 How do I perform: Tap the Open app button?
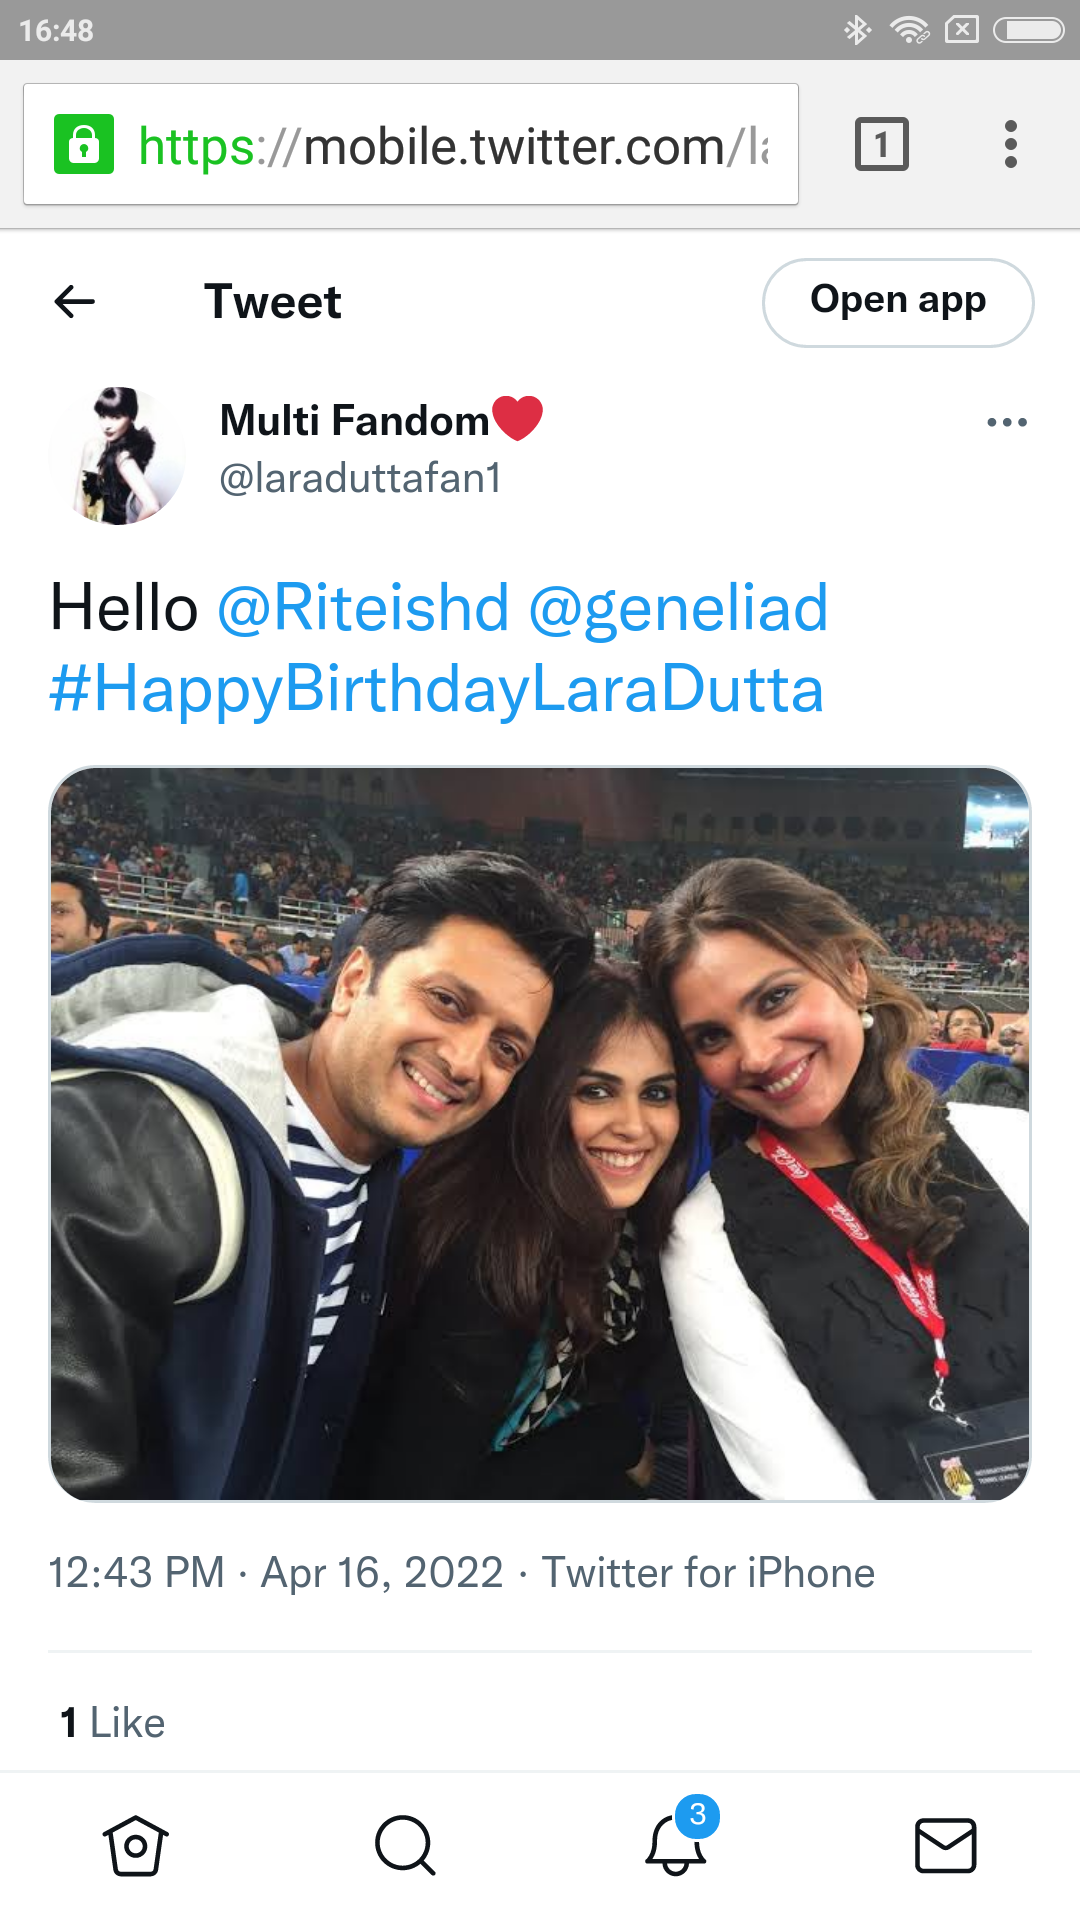tap(898, 302)
